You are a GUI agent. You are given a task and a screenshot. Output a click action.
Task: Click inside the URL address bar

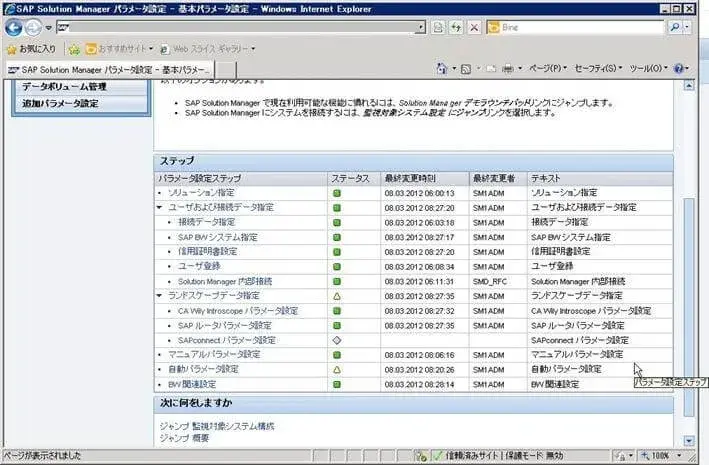(237, 28)
